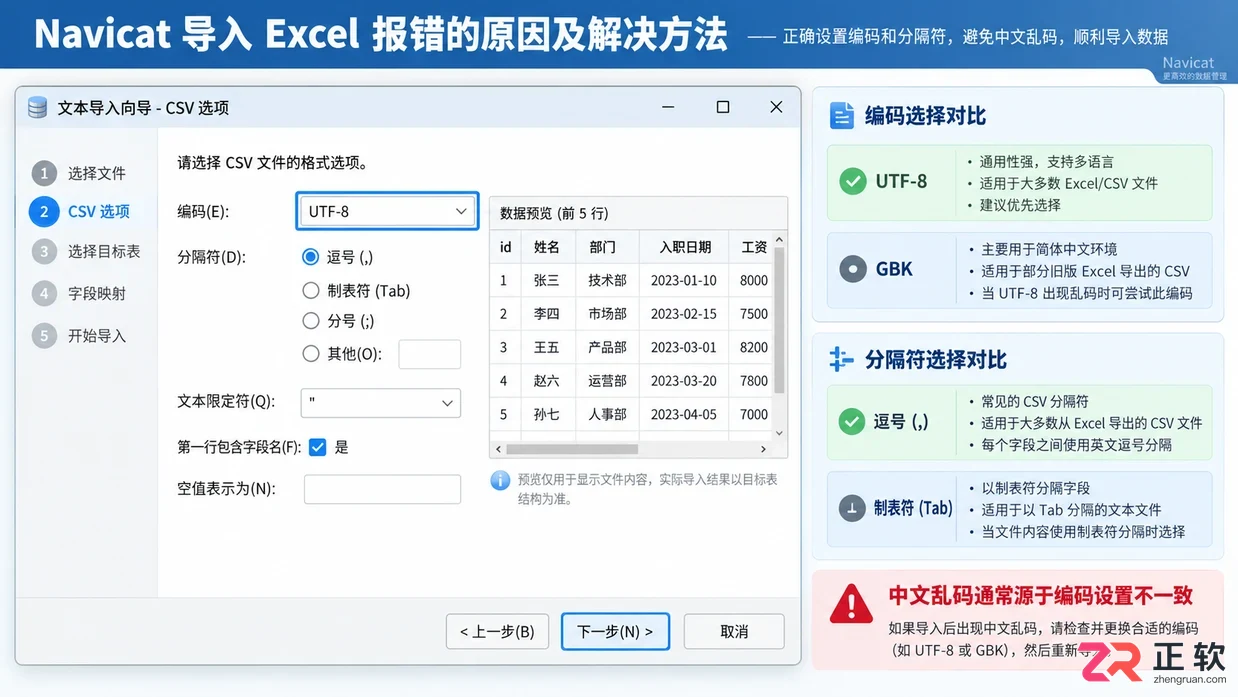
Task: Click the custom delimiter field beside 其他(O)
Action: coord(430,354)
